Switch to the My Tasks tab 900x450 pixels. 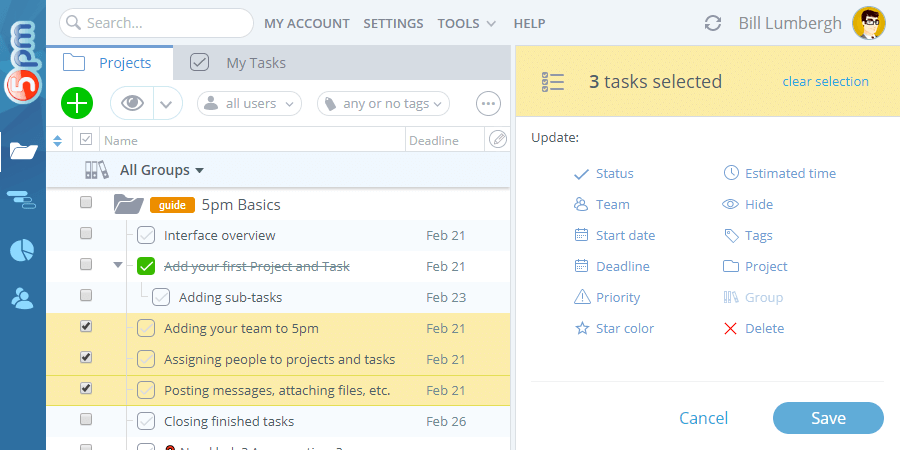click(x=238, y=63)
